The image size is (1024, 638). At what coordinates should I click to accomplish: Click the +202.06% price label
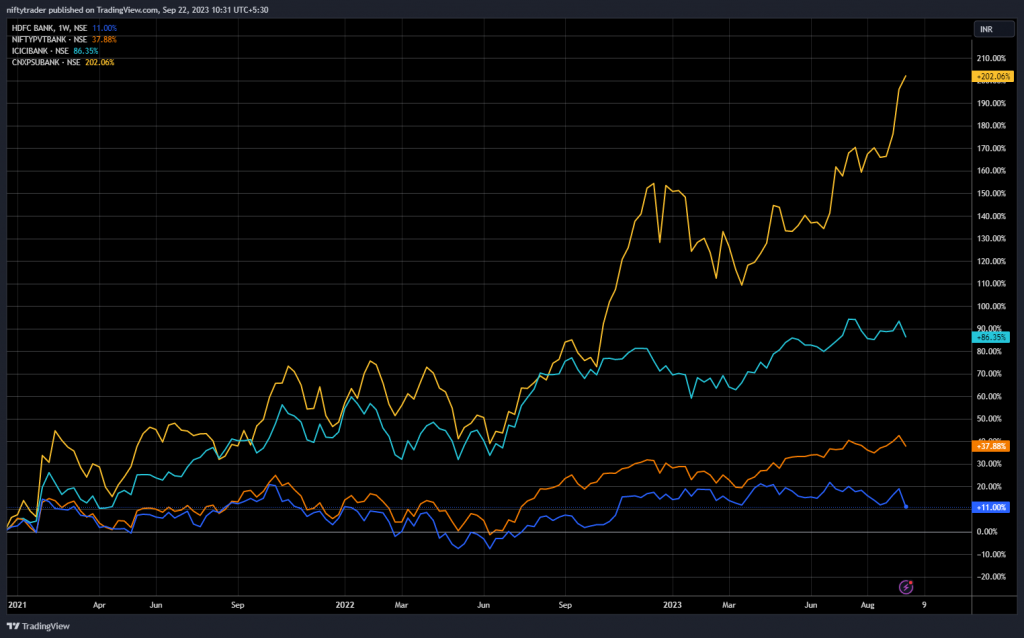(x=993, y=76)
